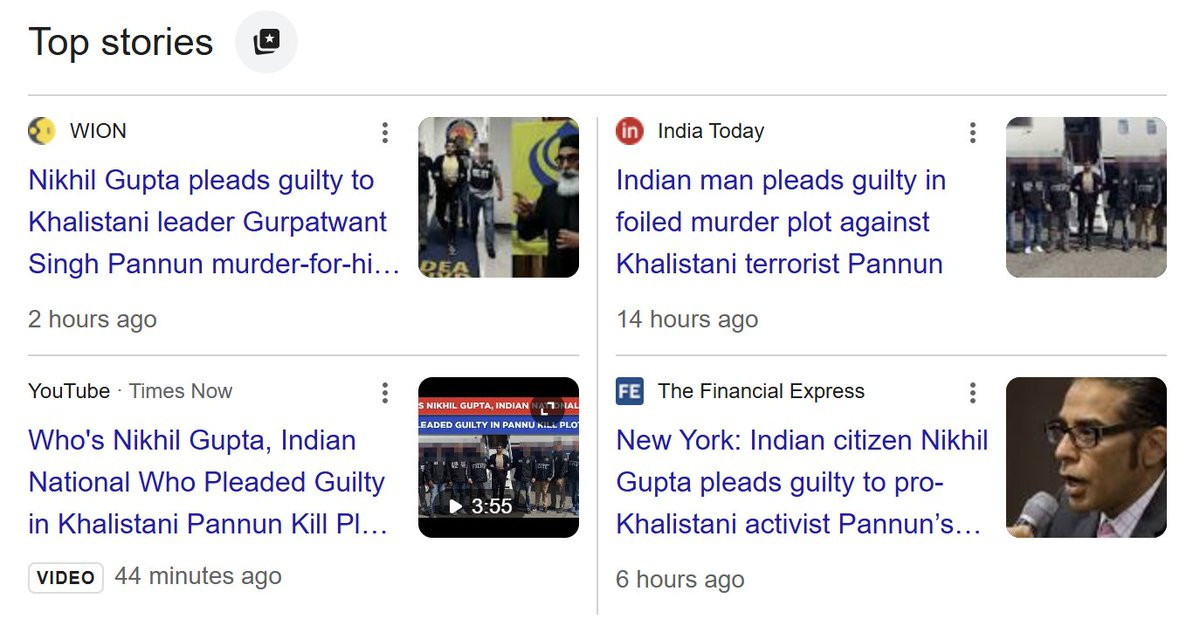Viewport: 1200px width, 619px height.
Task: Click the WION source logo icon
Action: (x=41, y=131)
